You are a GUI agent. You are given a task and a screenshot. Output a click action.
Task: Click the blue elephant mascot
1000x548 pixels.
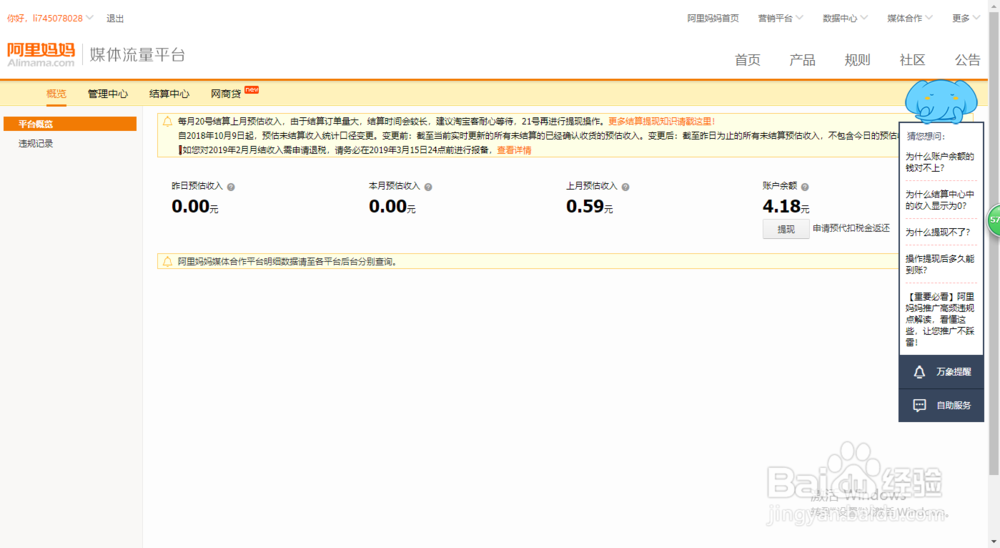941,101
